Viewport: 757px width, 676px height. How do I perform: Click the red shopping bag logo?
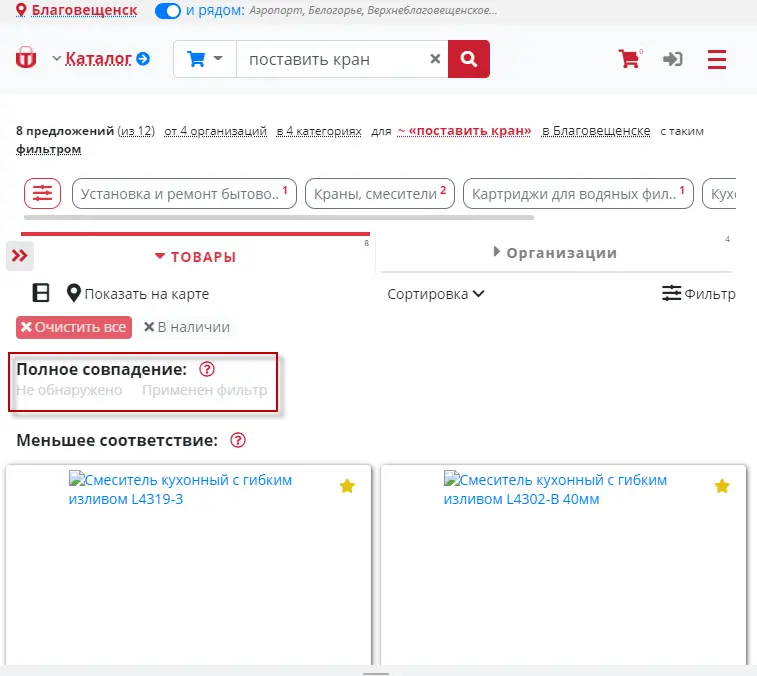pyautogui.click(x=26, y=58)
